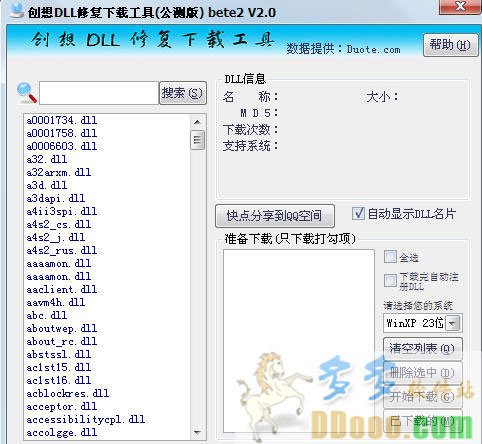The image size is (482, 444).
Task: Select a4s2_j.dll in the list
Action: point(56,237)
